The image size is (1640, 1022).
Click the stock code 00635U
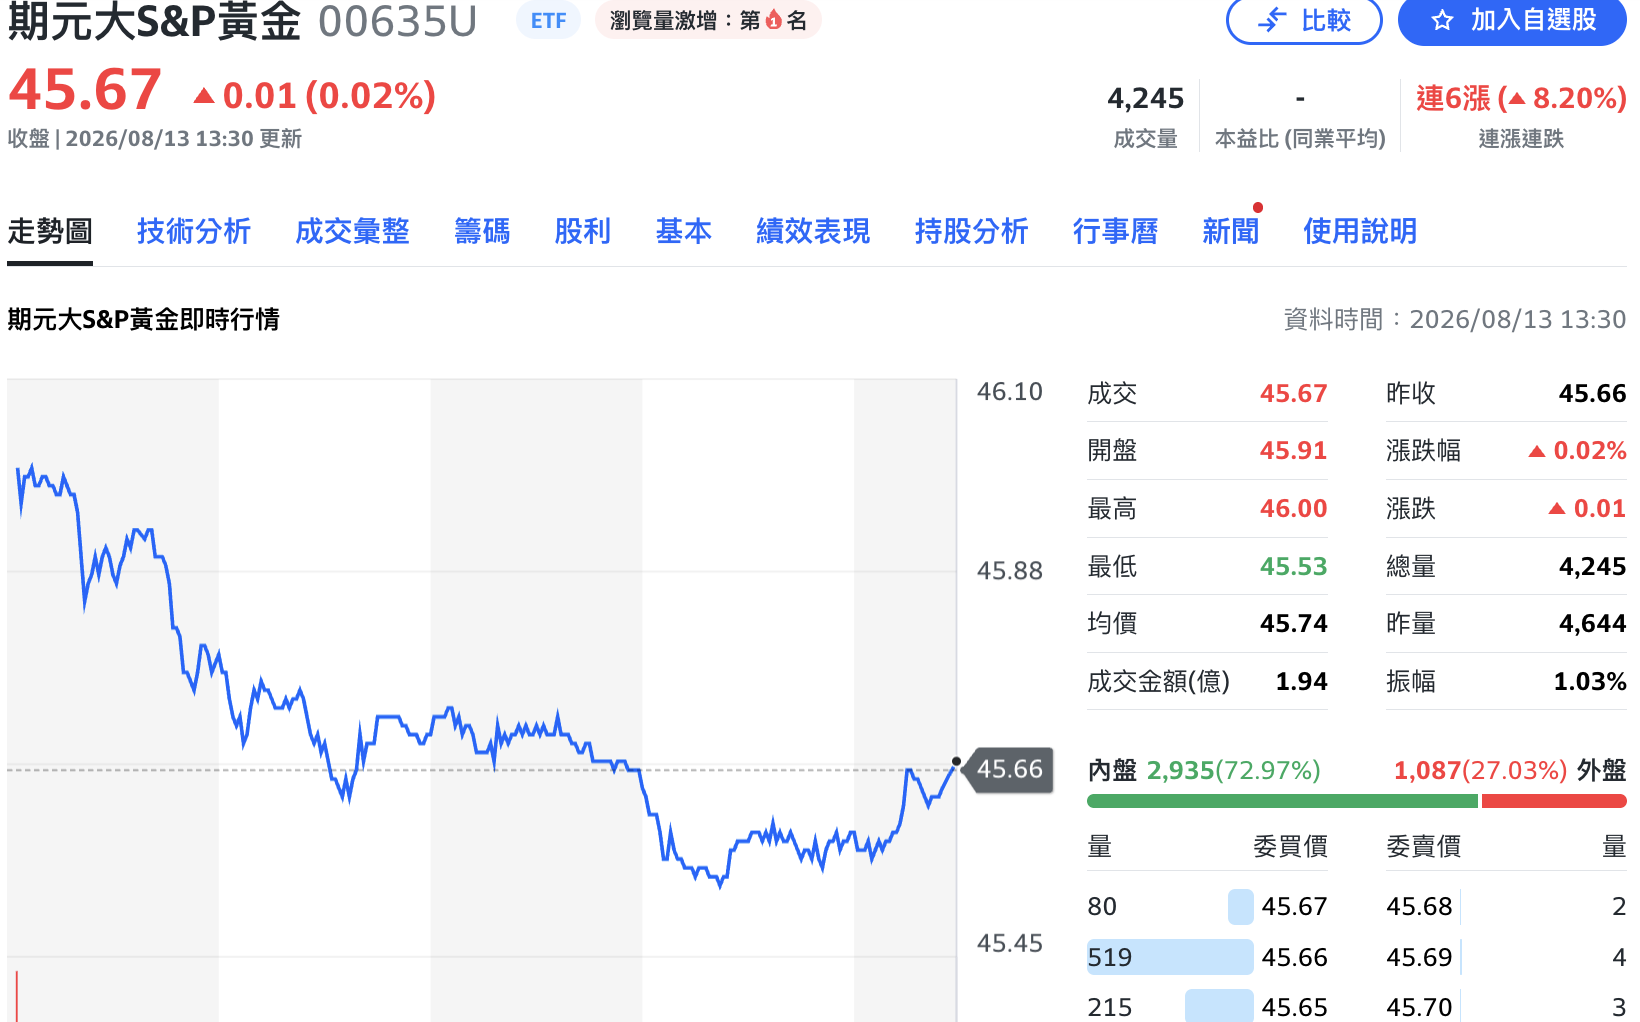pos(398,21)
